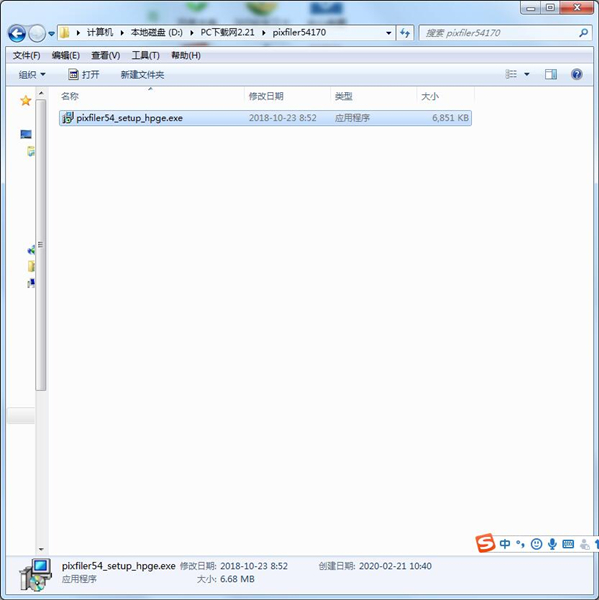Open the 编辑(E) menu
Viewport: 599px width, 600px height.
(x=65, y=55)
